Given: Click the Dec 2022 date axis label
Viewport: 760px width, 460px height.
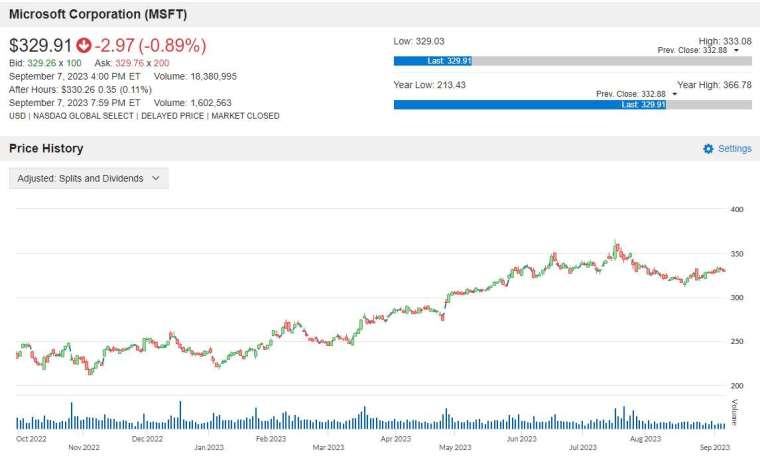Looking at the screenshot, I should pyautogui.click(x=147, y=439).
